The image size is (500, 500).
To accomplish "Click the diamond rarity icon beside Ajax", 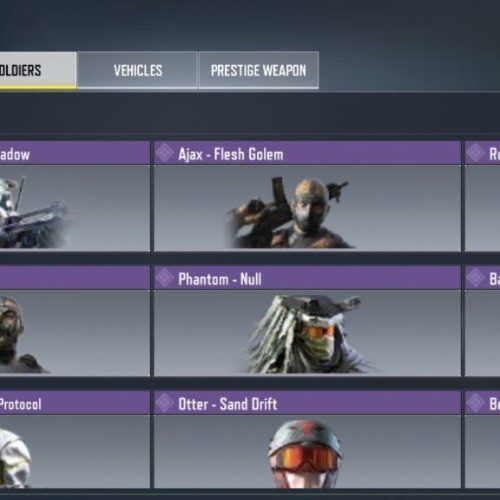I will pos(165,153).
